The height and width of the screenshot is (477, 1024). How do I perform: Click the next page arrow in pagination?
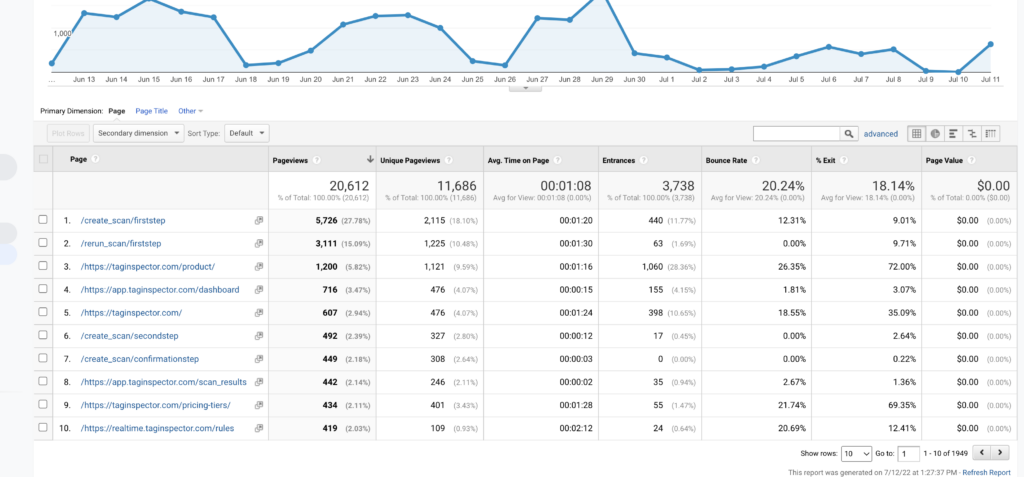(1001, 453)
